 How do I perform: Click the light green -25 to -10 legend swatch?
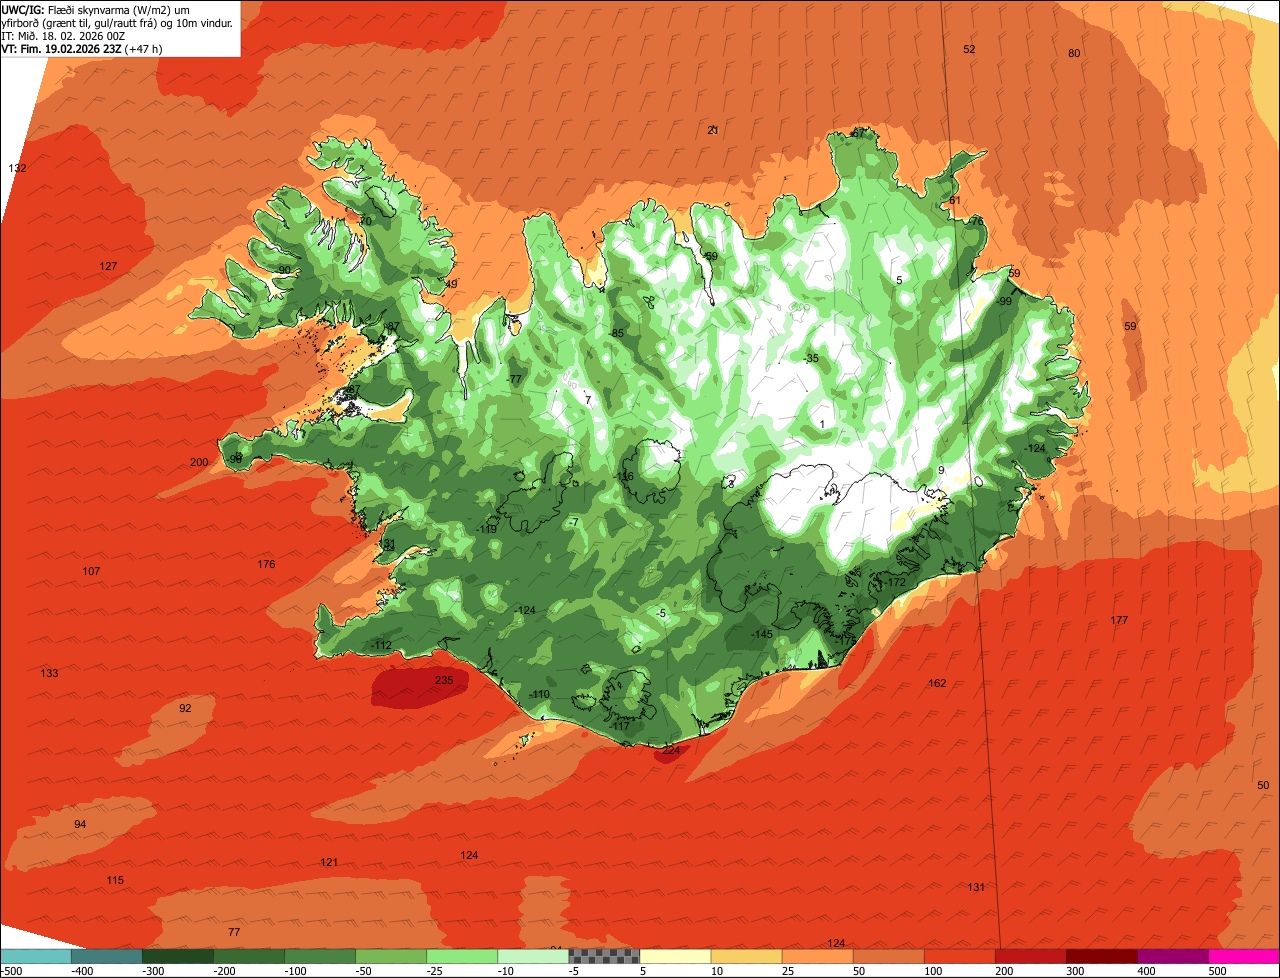click(x=461, y=956)
